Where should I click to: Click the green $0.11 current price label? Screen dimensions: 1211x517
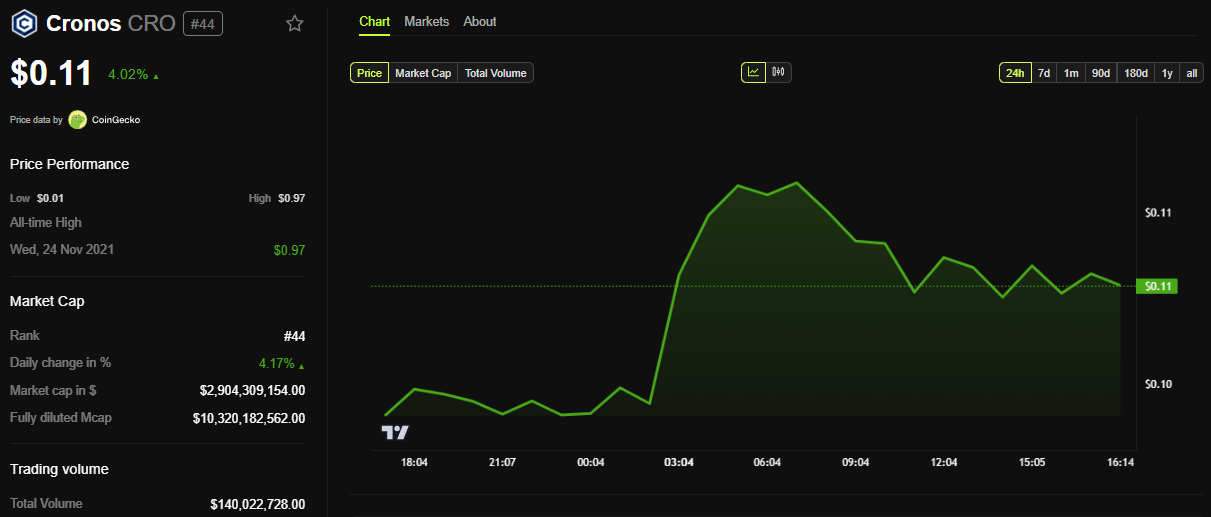pos(1157,286)
